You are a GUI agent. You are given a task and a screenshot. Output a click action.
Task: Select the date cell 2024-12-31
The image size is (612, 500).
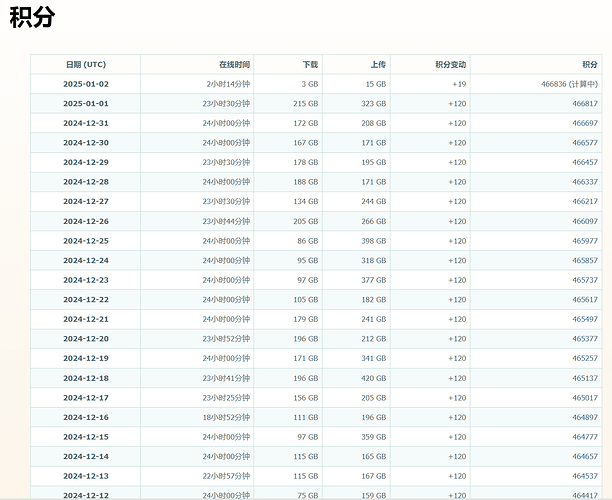pos(86,123)
